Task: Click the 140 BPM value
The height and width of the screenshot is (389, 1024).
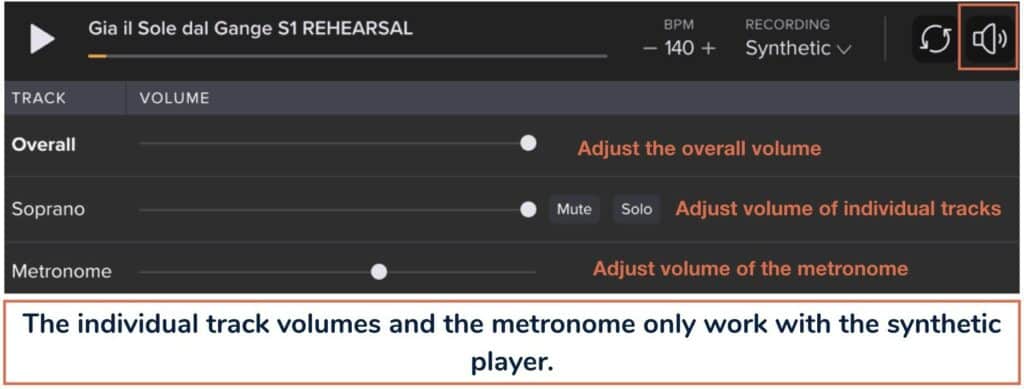Action: 679,49
